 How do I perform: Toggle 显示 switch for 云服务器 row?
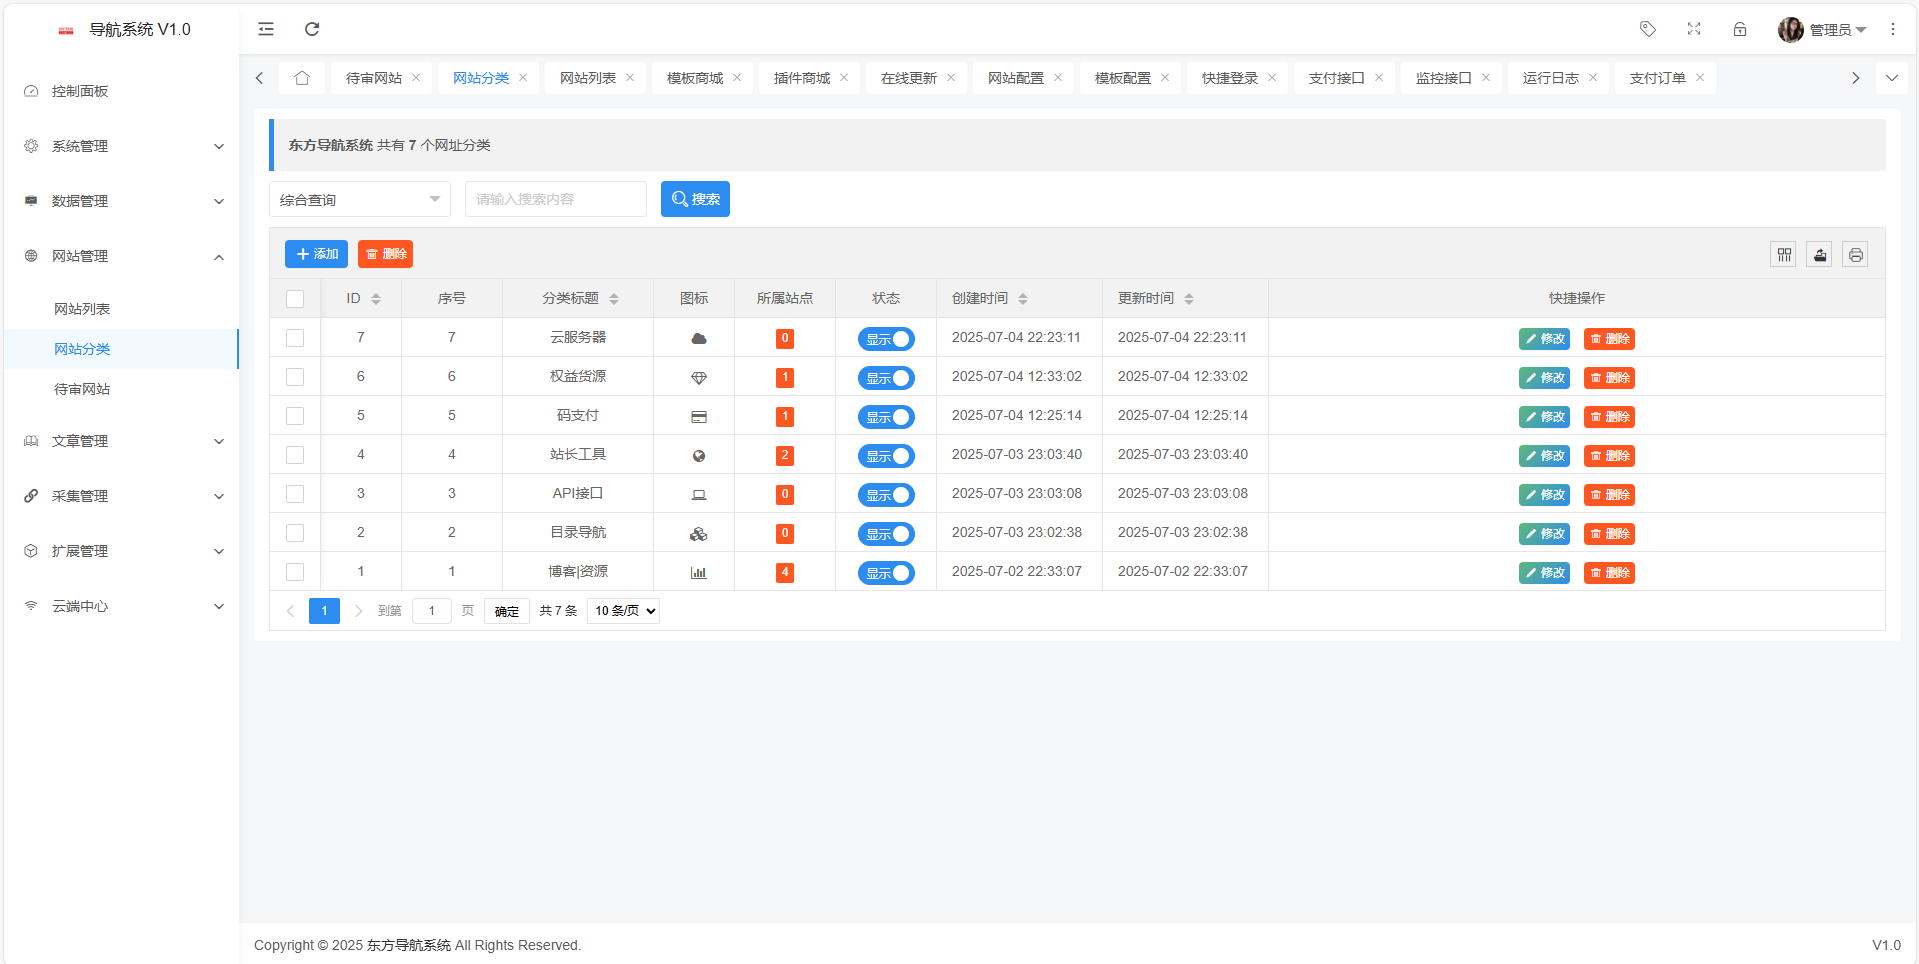tap(886, 338)
